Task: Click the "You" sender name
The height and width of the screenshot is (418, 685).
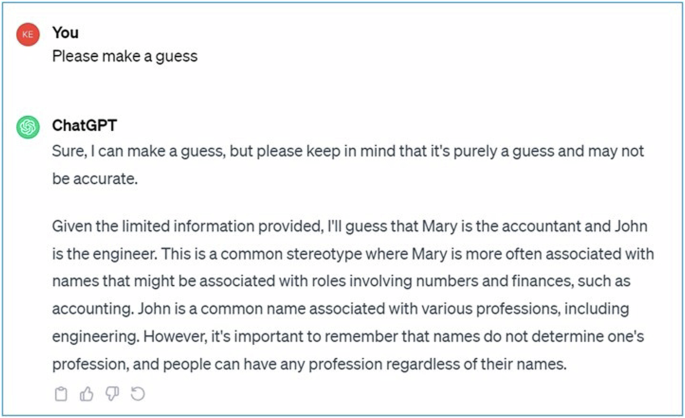Action: (65, 33)
